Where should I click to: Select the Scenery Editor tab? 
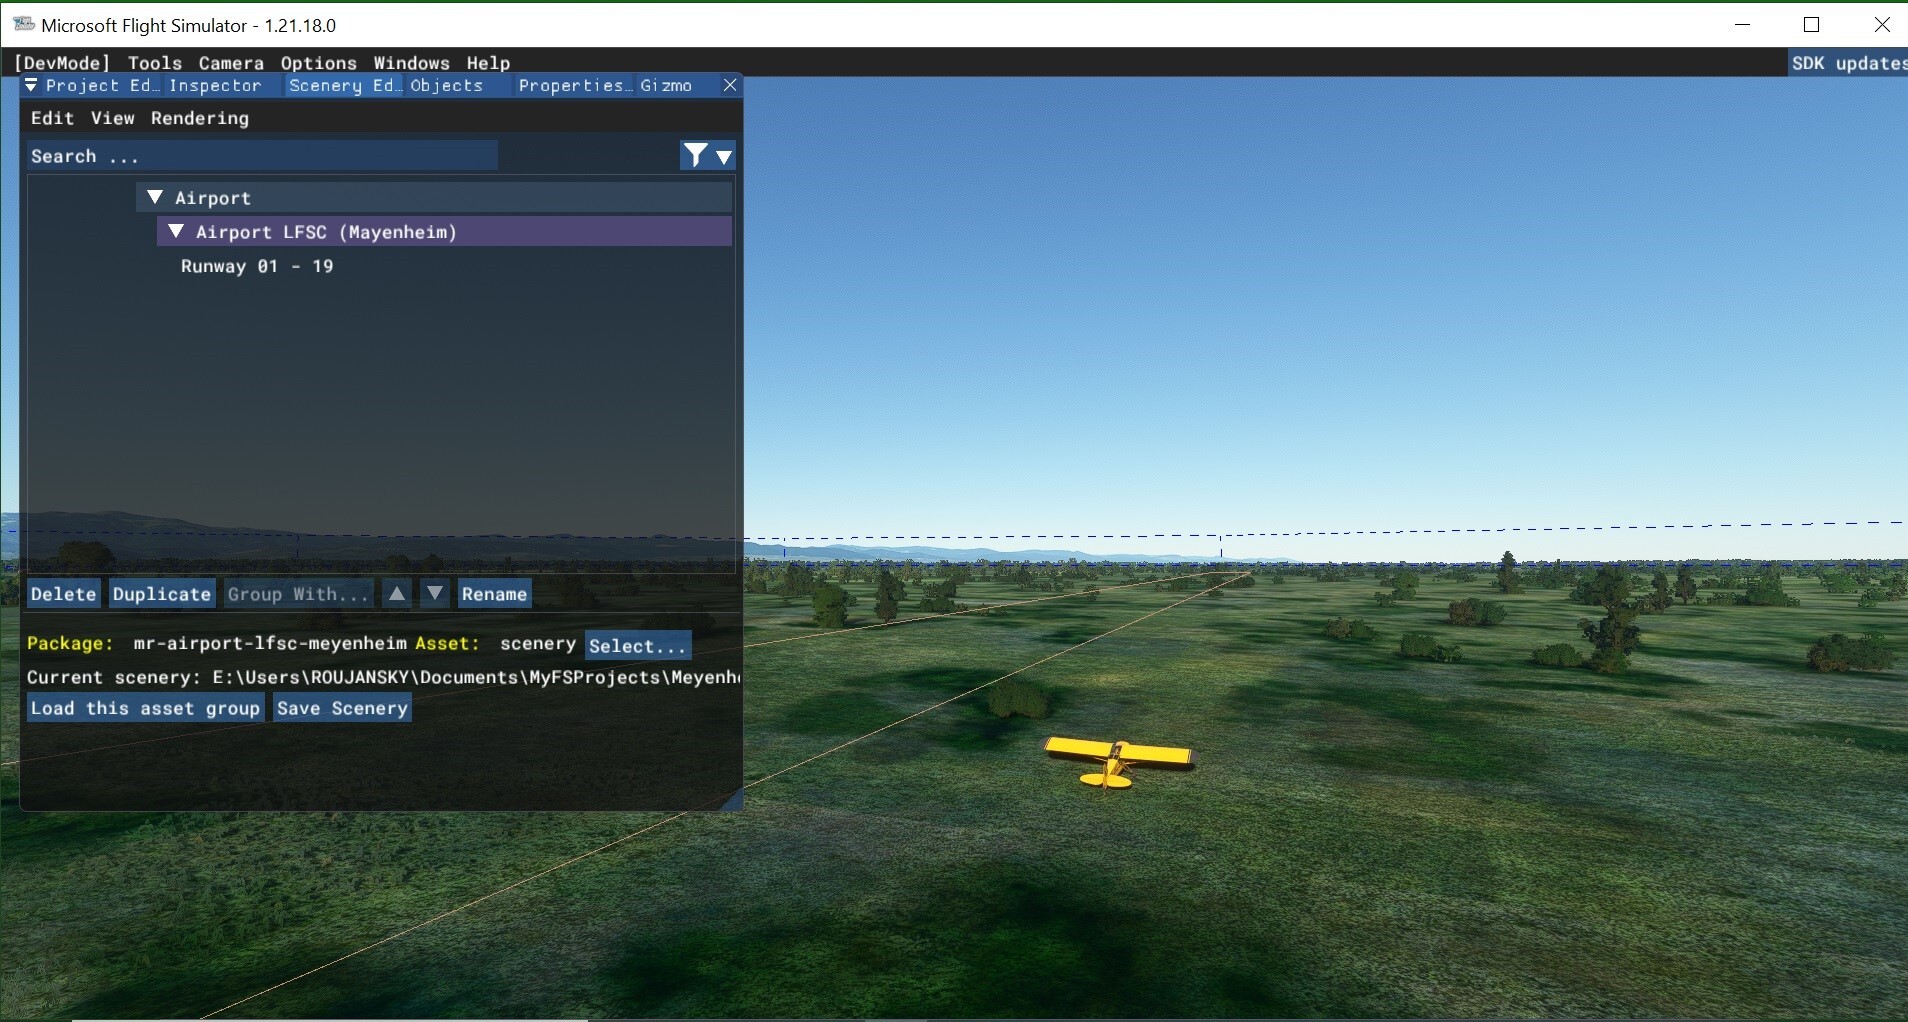click(x=345, y=85)
